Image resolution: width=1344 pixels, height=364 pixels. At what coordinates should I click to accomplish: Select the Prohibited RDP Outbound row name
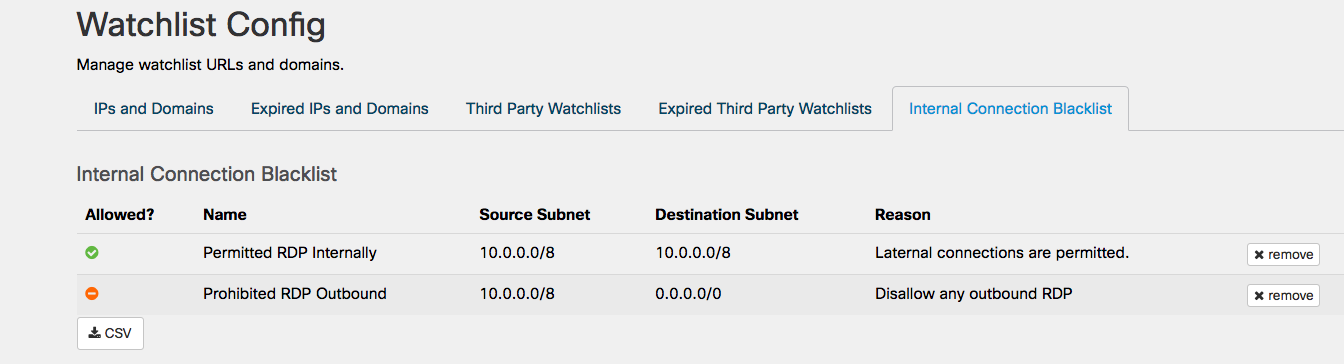[x=295, y=294]
